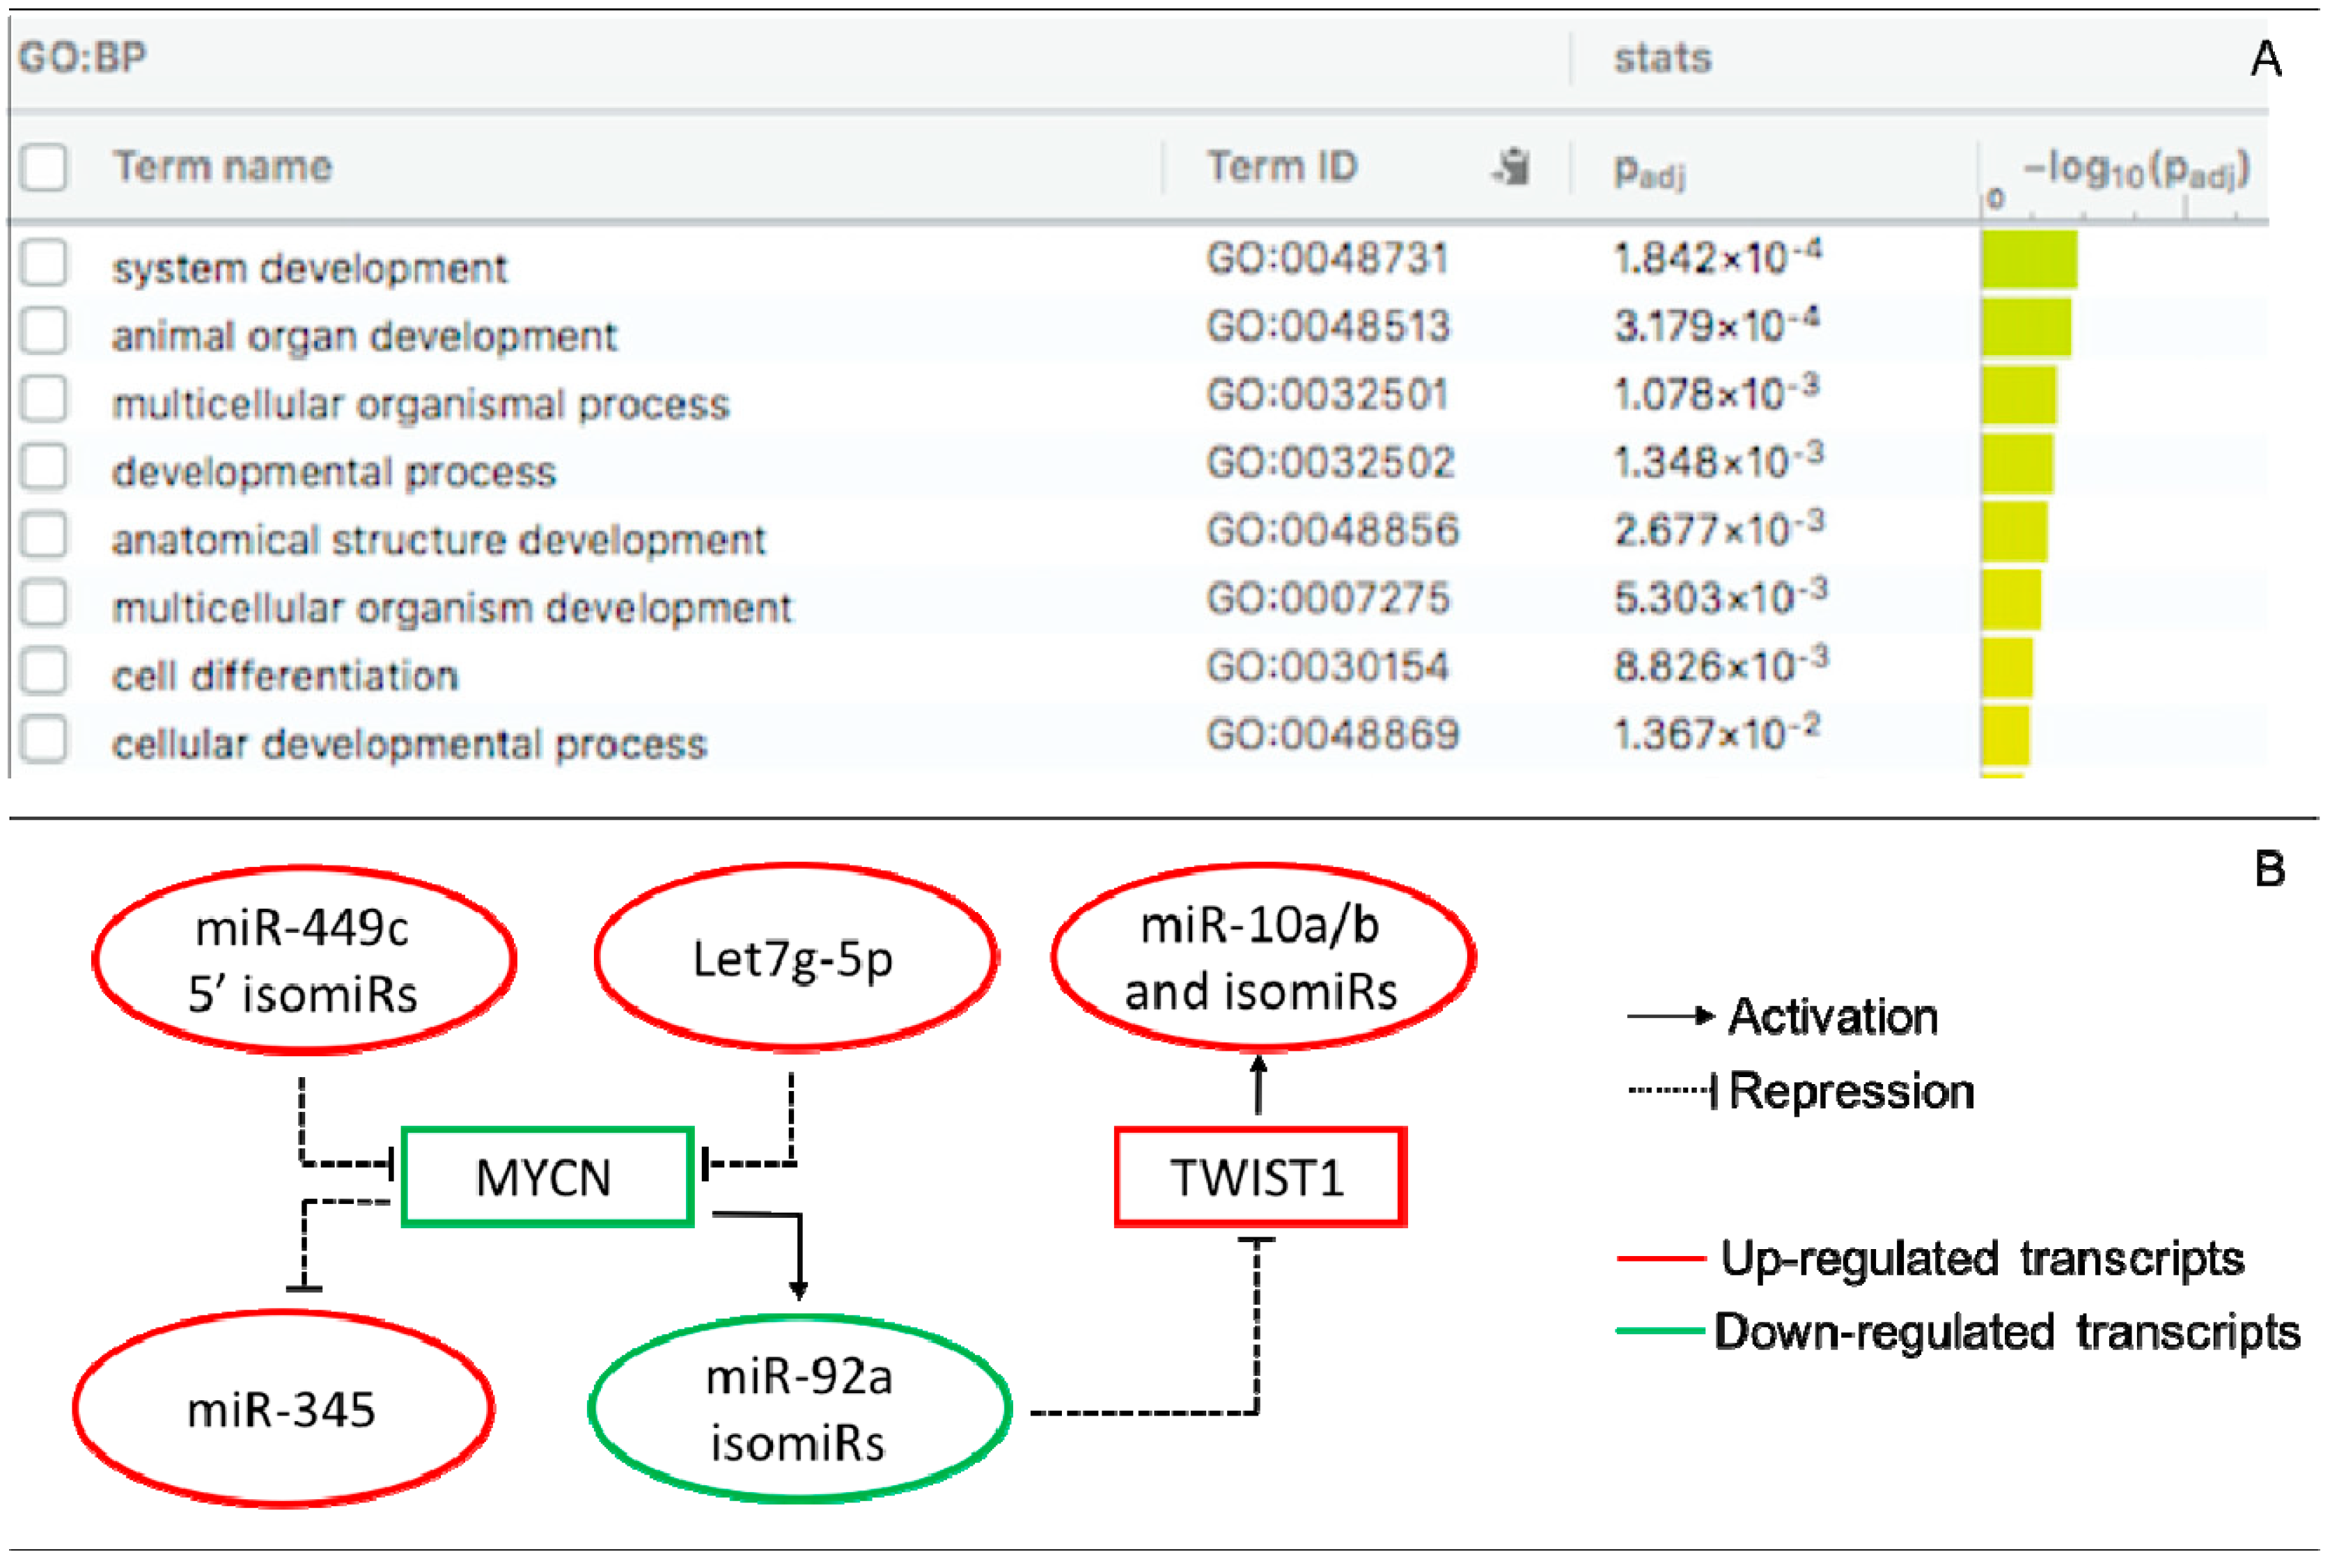
Task: Click the copy Term ID clipboard icon
Action: click(x=1512, y=166)
